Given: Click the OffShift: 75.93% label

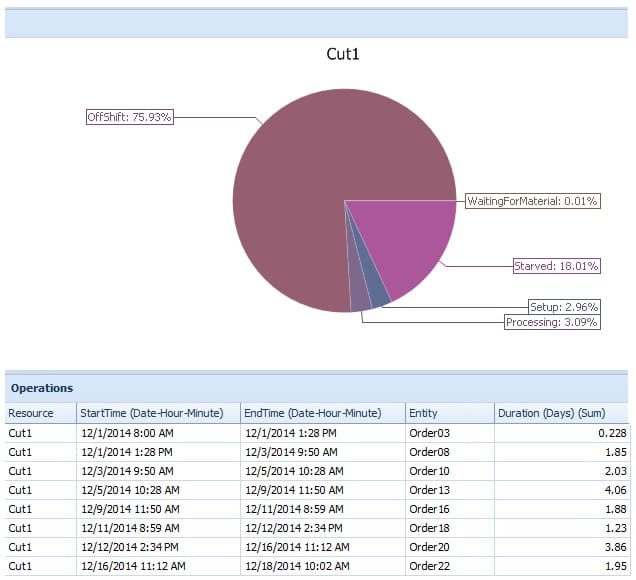Looking at the screenshot, I should point(130,117).
